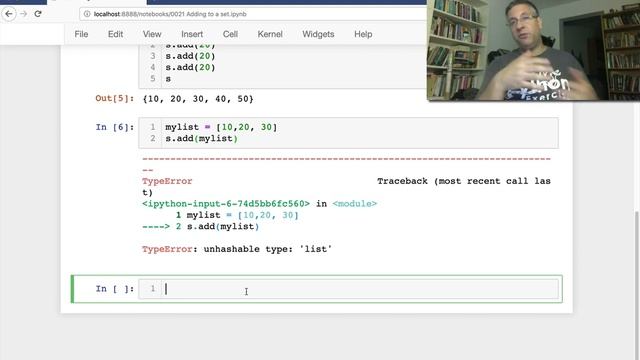Image resolution: width=640 pixels, height=360 pixels.
Task: Click the 'unhashable type: list' error message
Action: click(x=237, y=249)
